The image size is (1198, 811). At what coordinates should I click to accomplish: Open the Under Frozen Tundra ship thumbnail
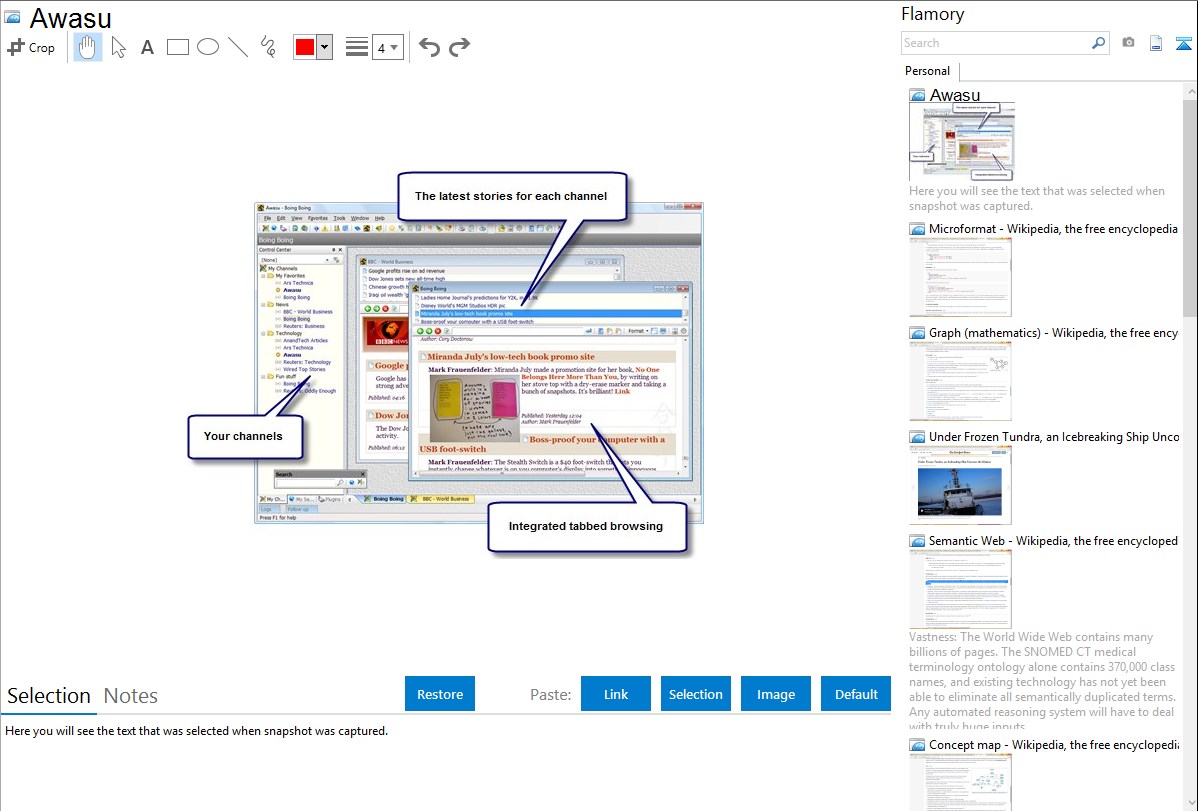[x=960, y=485]
